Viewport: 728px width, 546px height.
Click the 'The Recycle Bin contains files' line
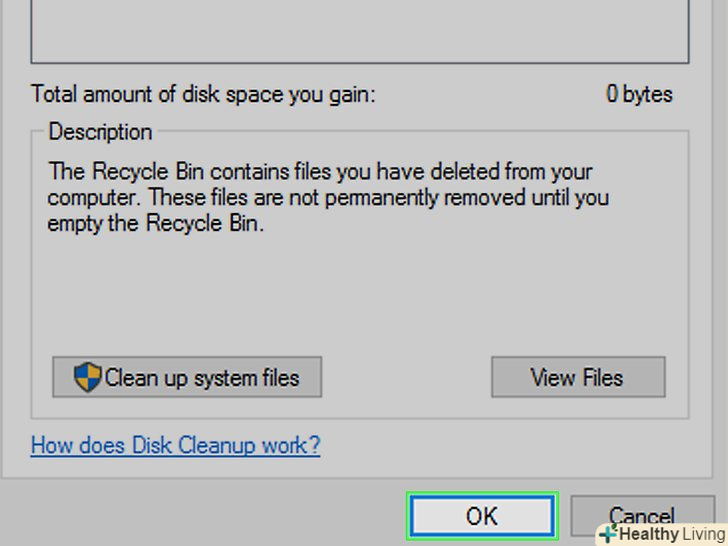click(x=319, y=171)
